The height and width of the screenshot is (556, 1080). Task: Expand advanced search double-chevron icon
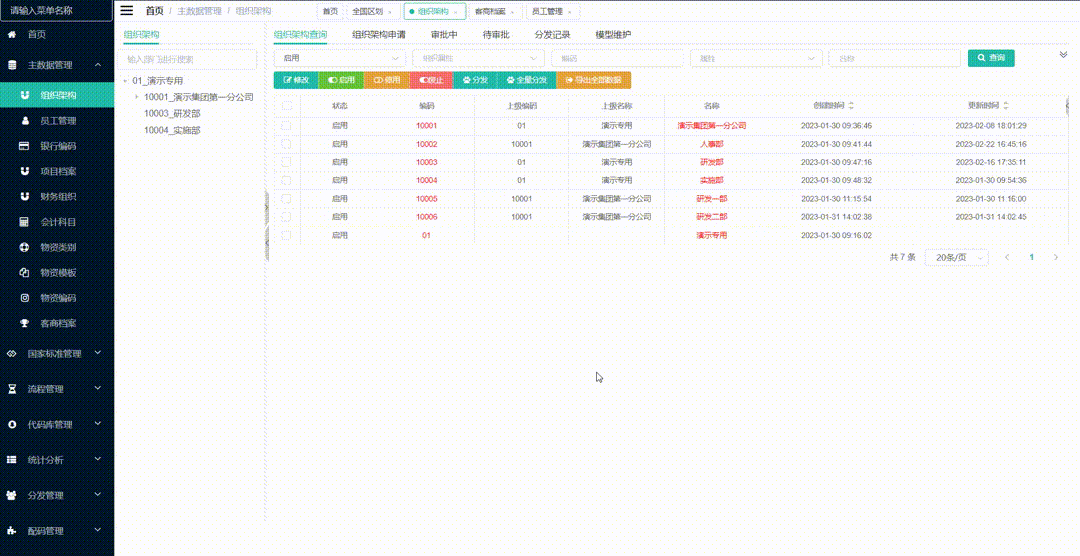pyautogui.click(x=1063, y=55)
